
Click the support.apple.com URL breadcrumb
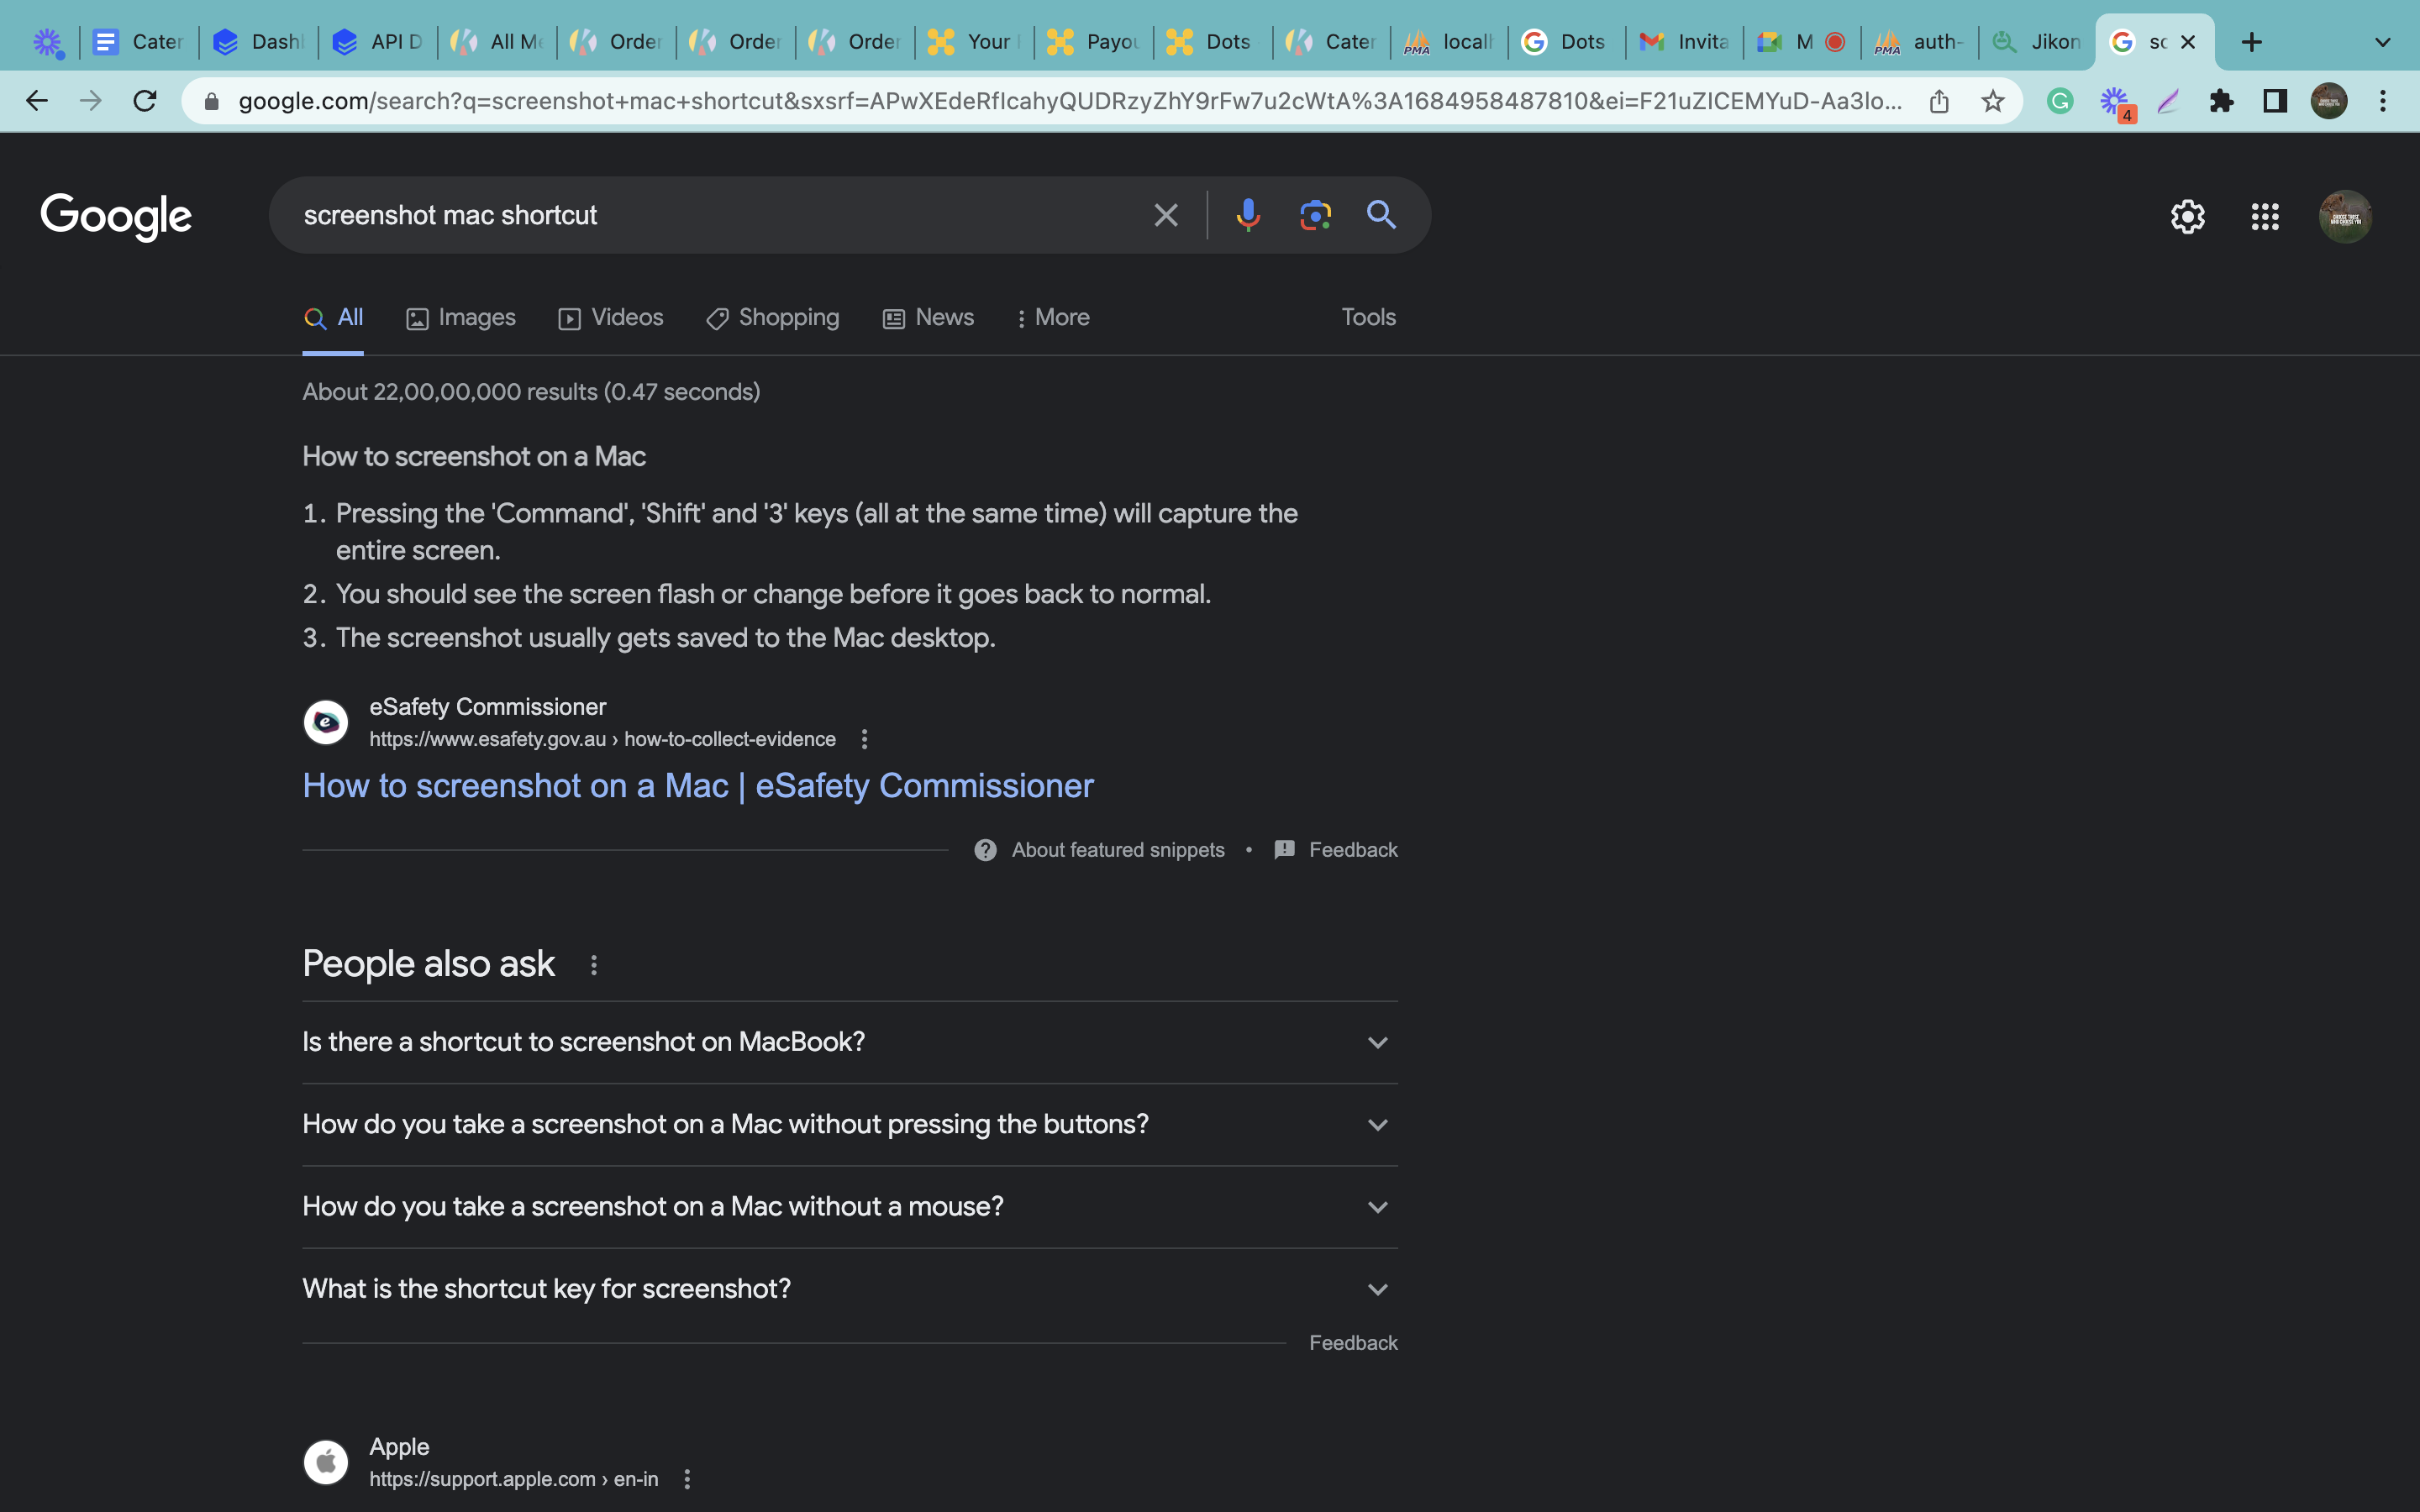(x=513, y=1479)
